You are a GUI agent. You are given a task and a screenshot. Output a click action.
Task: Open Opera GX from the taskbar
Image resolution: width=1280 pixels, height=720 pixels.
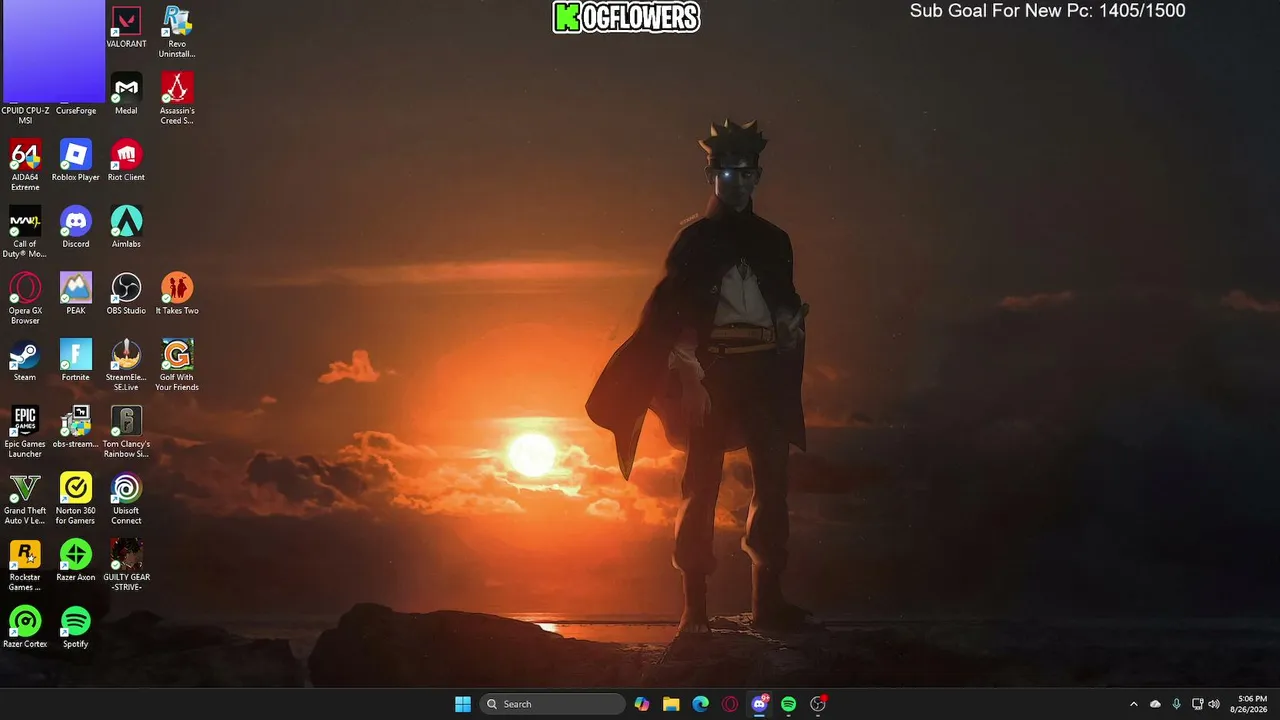[730, 704]
